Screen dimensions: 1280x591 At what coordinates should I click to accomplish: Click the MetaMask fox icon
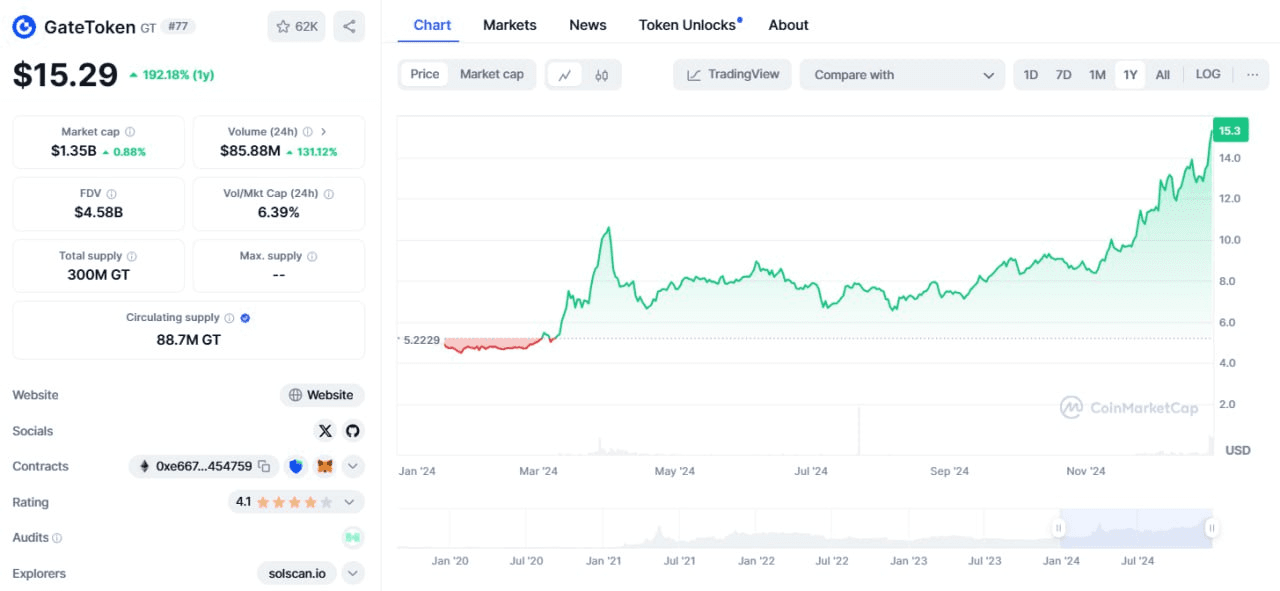pyautogui.click(x=325, y=466)
